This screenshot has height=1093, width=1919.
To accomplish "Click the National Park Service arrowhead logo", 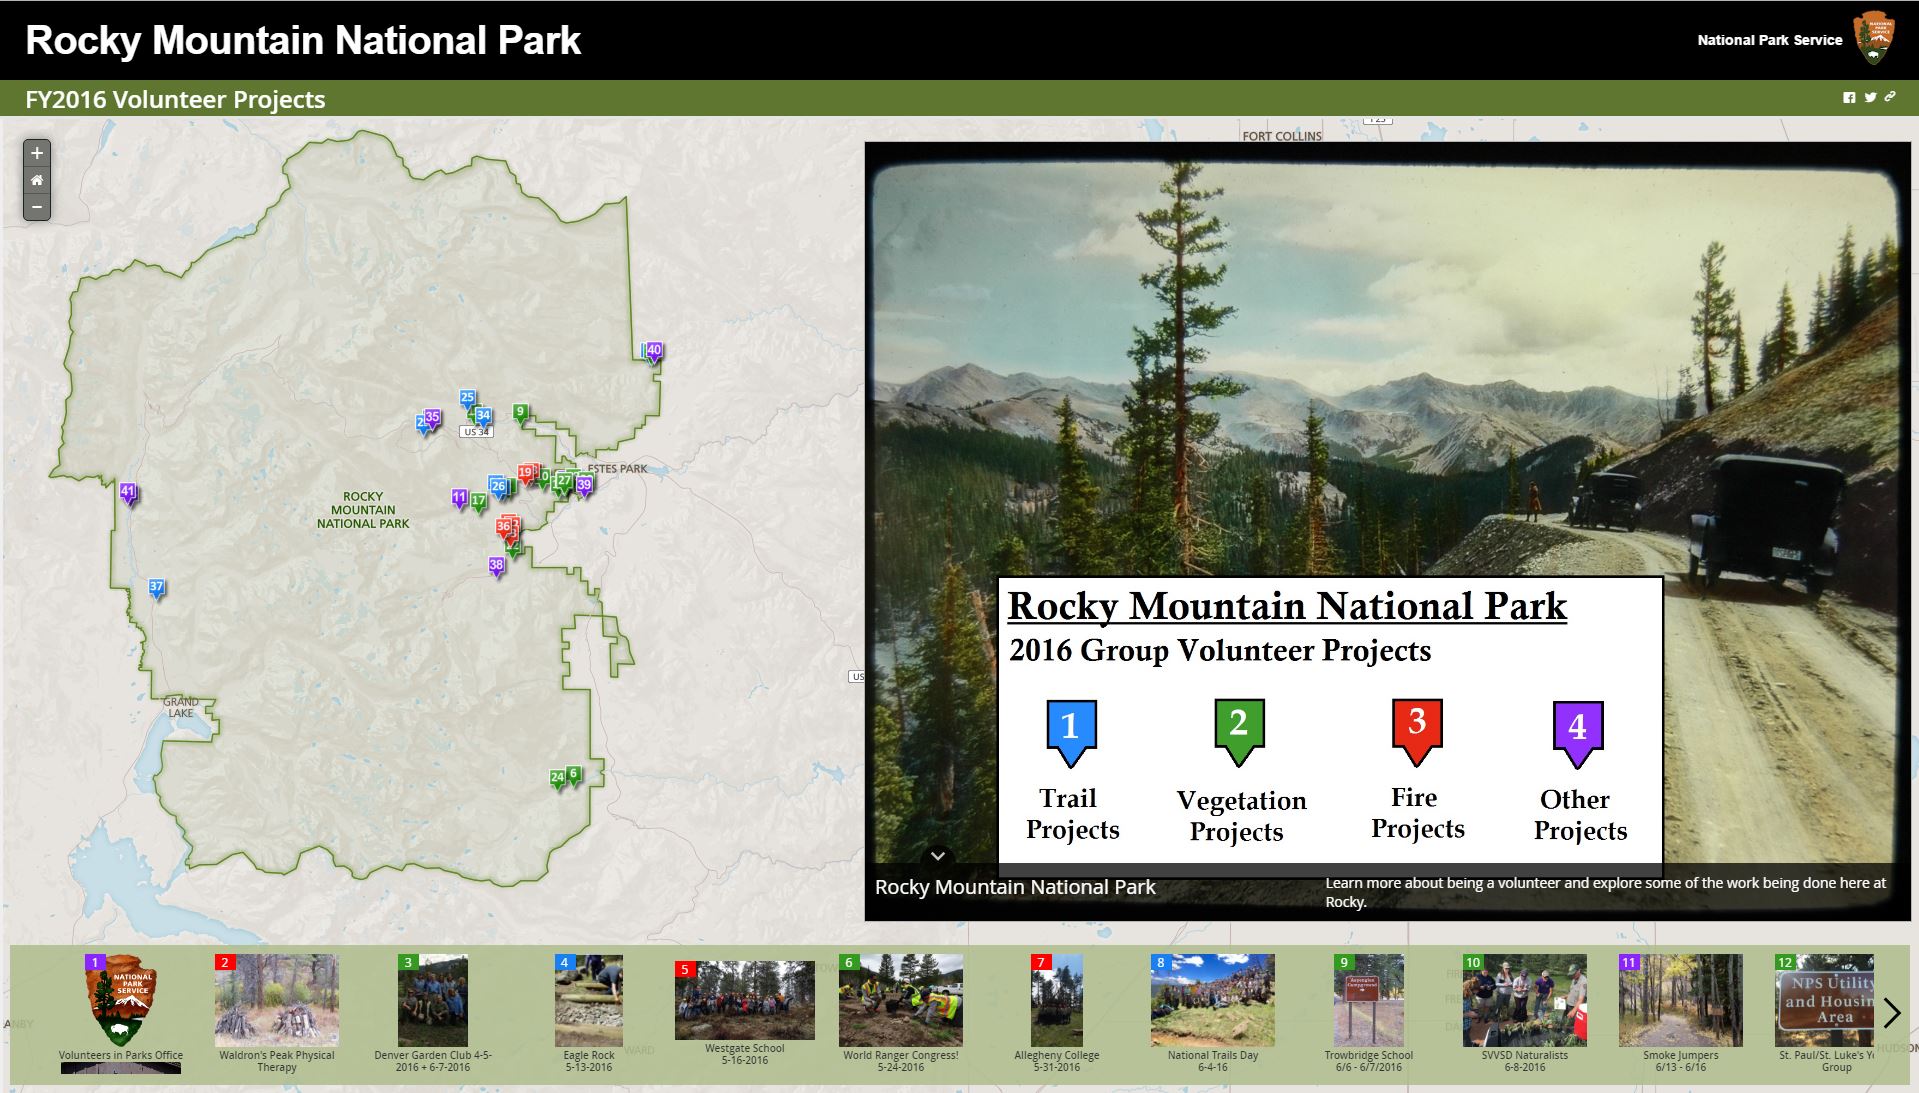I will click(1874, 40).
